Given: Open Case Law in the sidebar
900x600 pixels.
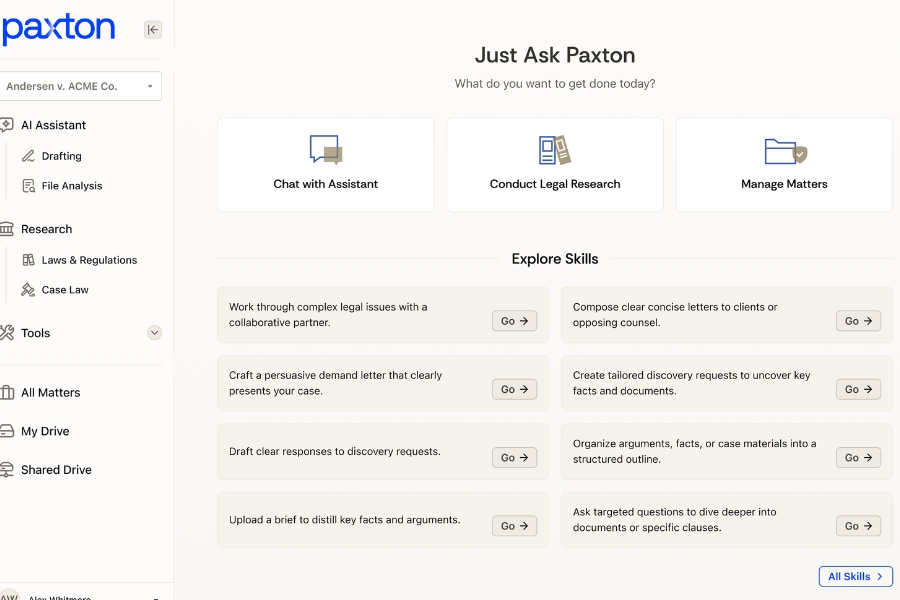Looking at the screenshot, I should point(65,290).
